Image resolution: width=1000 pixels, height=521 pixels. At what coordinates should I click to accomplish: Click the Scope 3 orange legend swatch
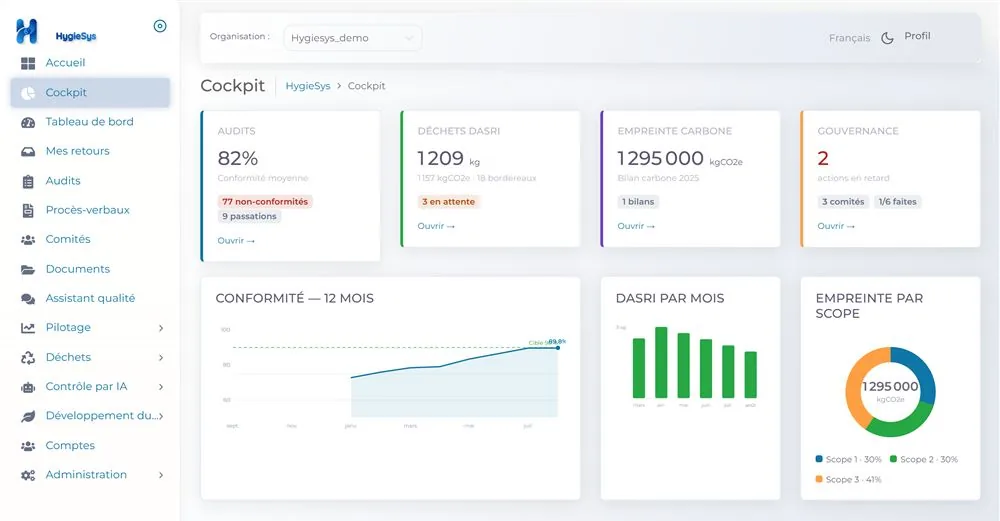coord(819,479)
